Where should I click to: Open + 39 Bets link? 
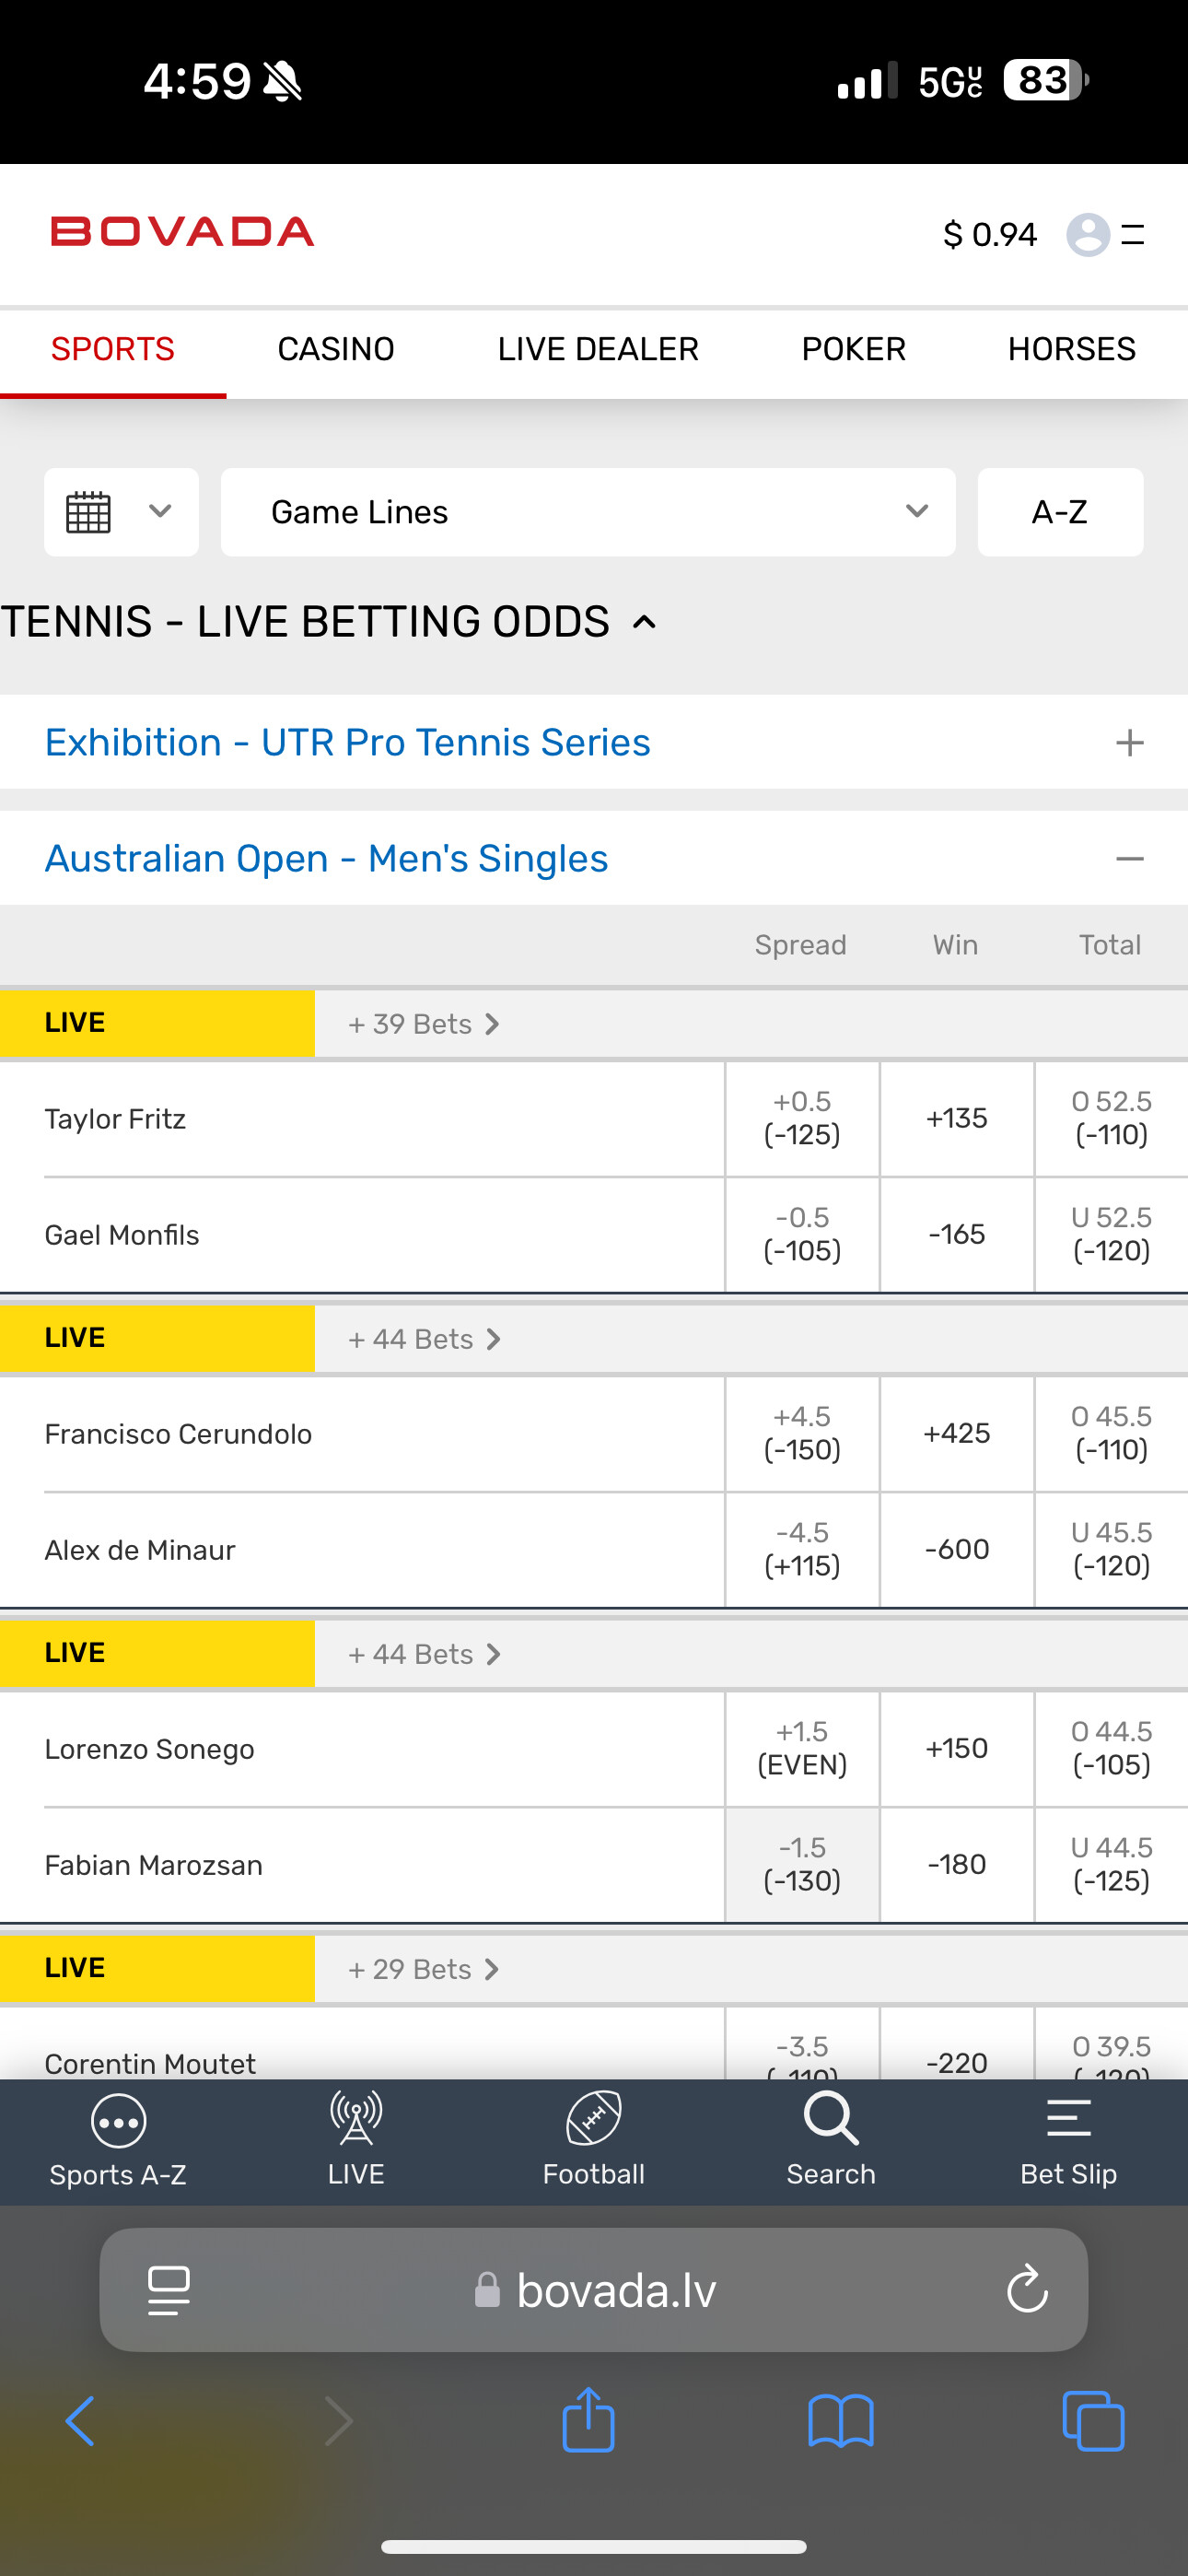[423, 1024]
